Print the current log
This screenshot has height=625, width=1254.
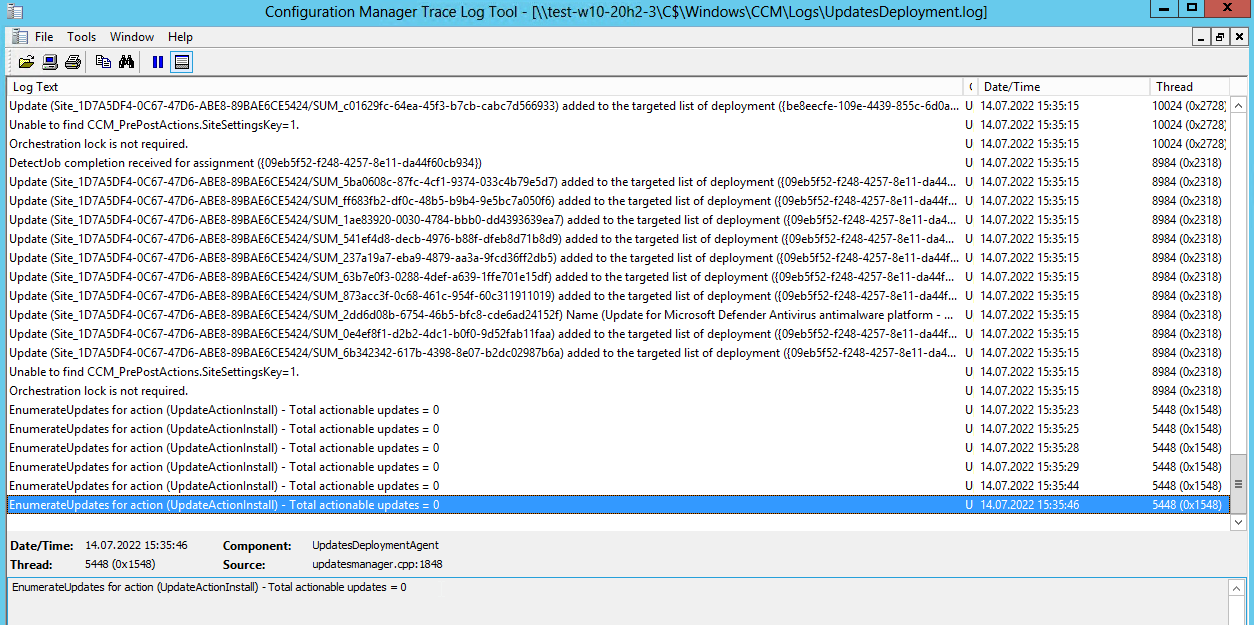(x=72, y=61)
